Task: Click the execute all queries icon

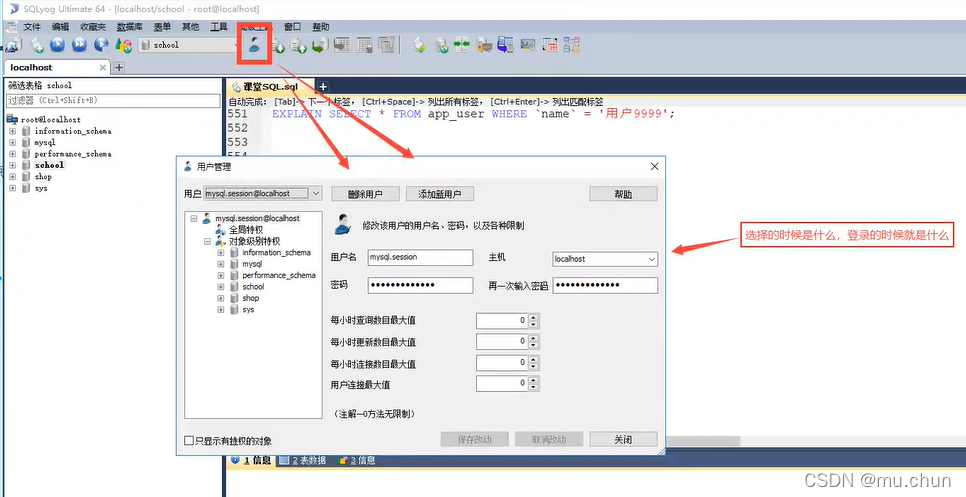Action: click(x=79, y=44)
